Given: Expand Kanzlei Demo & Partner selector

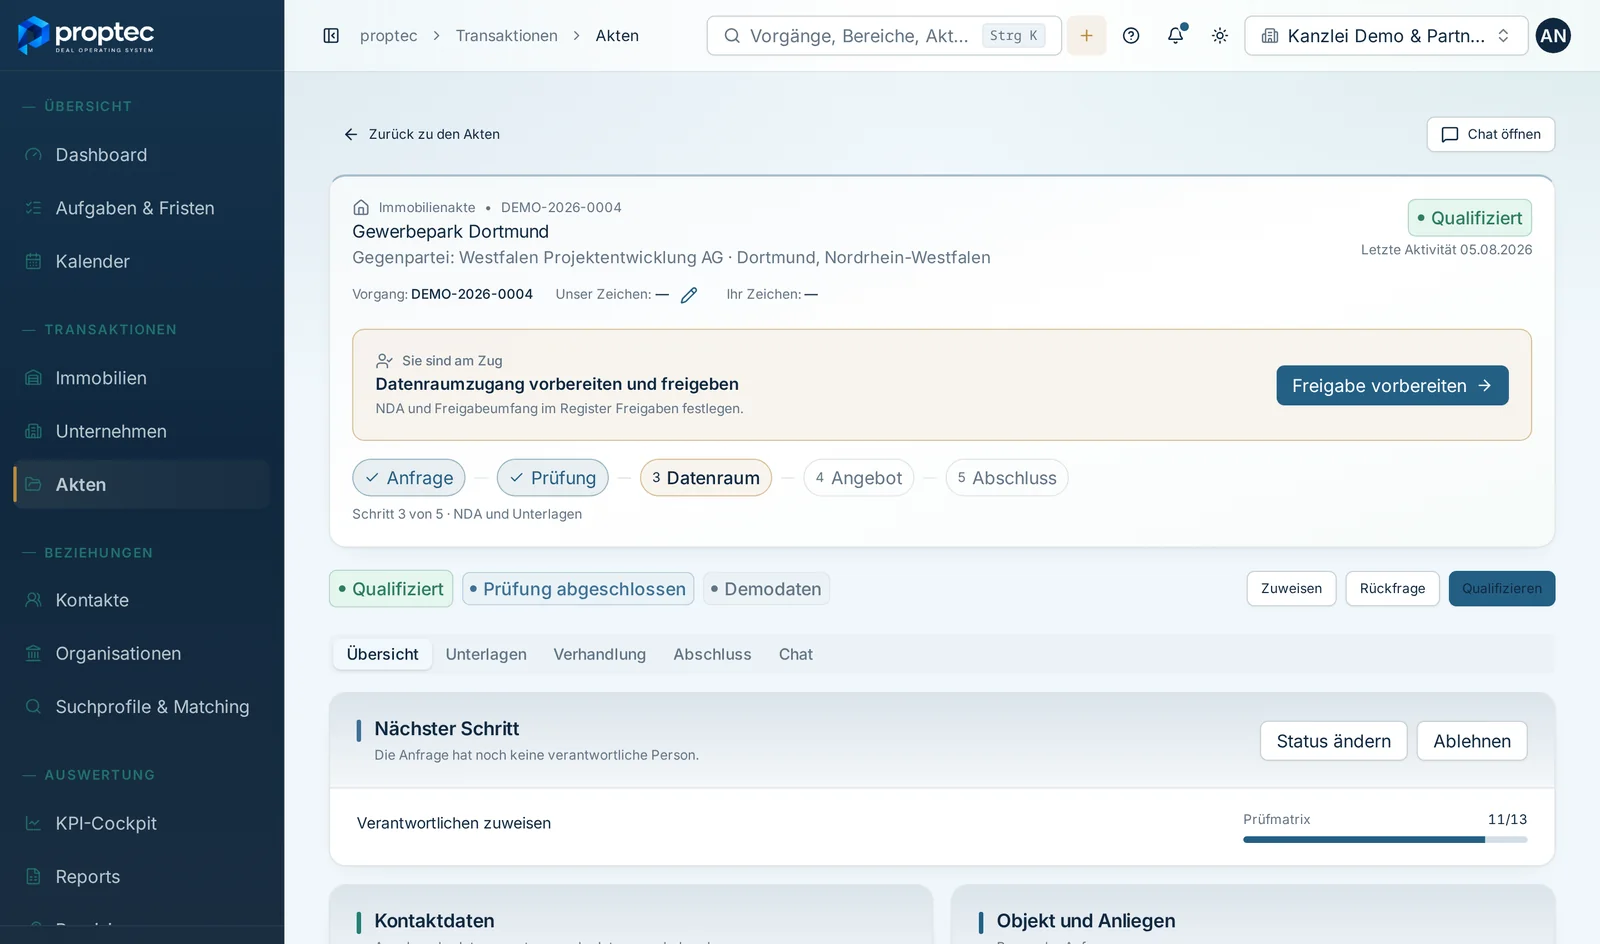Looking at the screenshot, I should tap(1386, 36).
